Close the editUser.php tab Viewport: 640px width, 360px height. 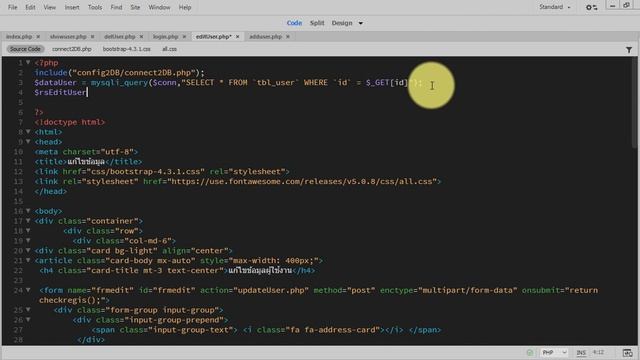pyautogui.click(x=238, y=37)
